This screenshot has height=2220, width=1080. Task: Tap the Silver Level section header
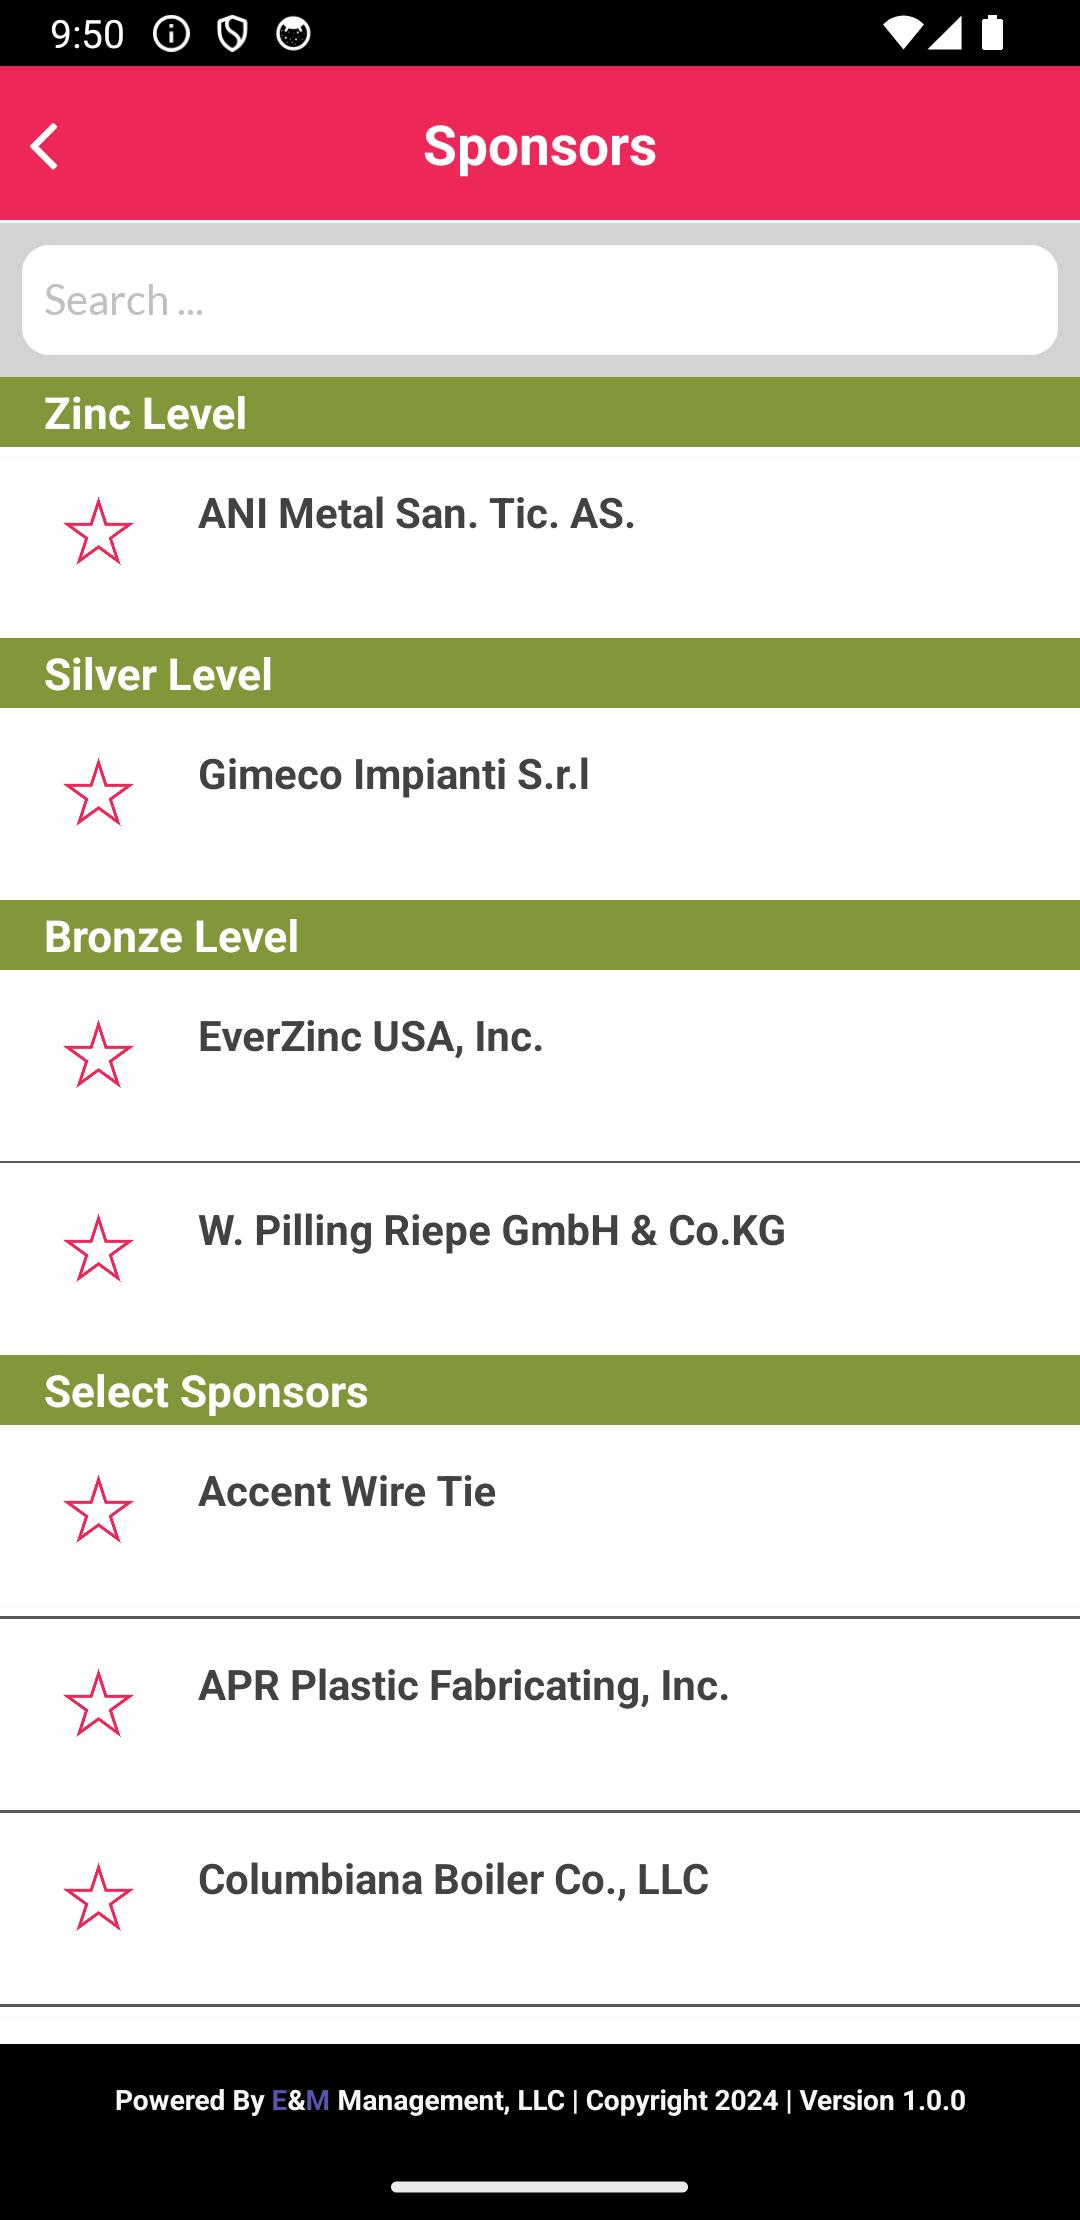[x=540, y=673]
